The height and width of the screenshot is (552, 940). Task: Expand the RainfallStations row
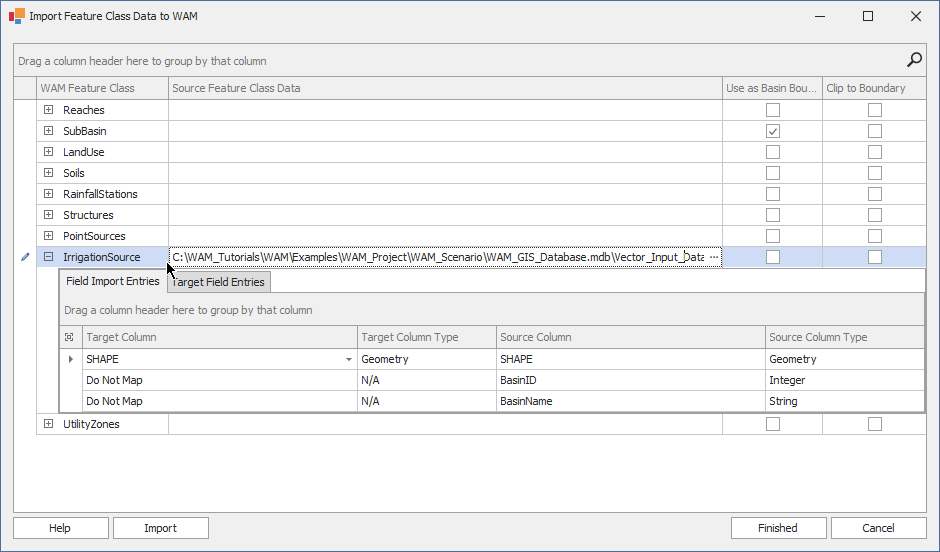pyautogui.click(x=49, y=194)
